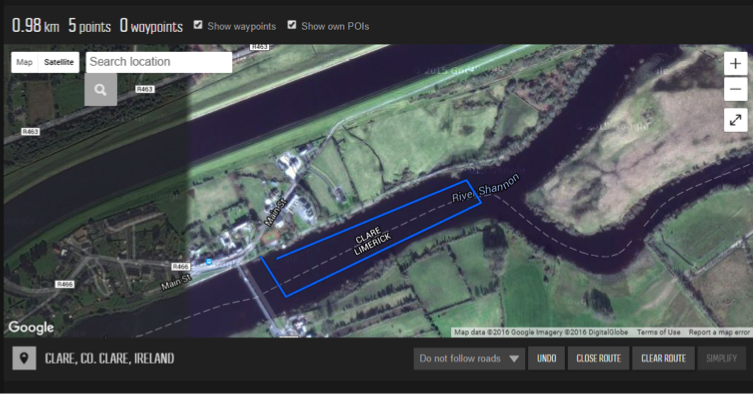Click the Google logo on map
The height and width of the screenshot is (394, 754).
coord(31,328)
